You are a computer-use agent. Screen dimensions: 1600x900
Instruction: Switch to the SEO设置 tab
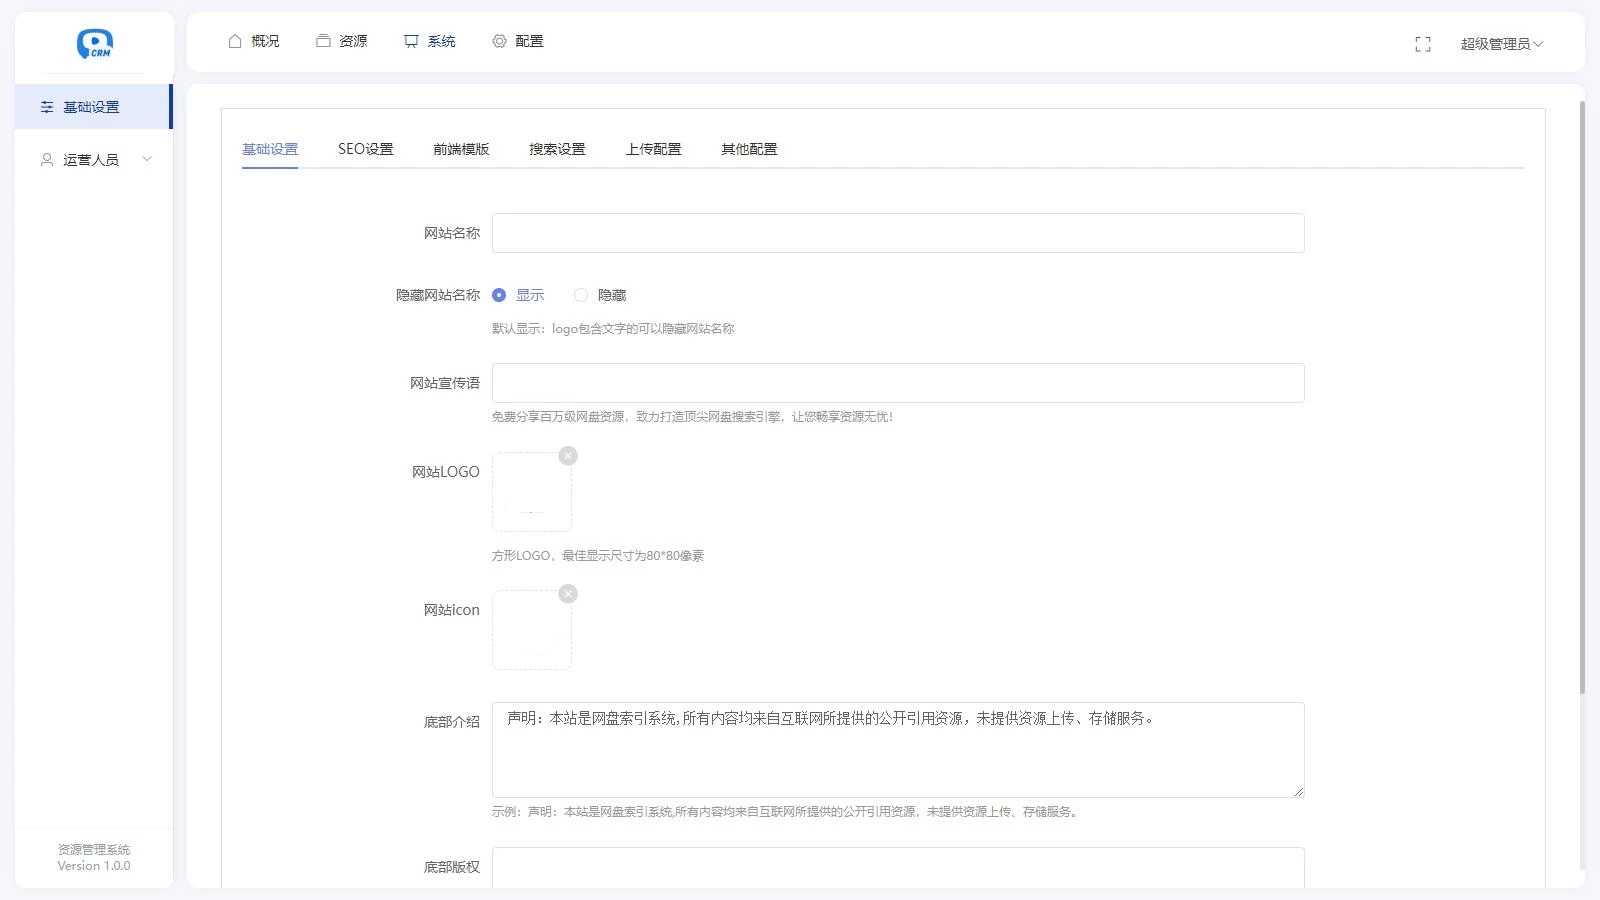365,149
